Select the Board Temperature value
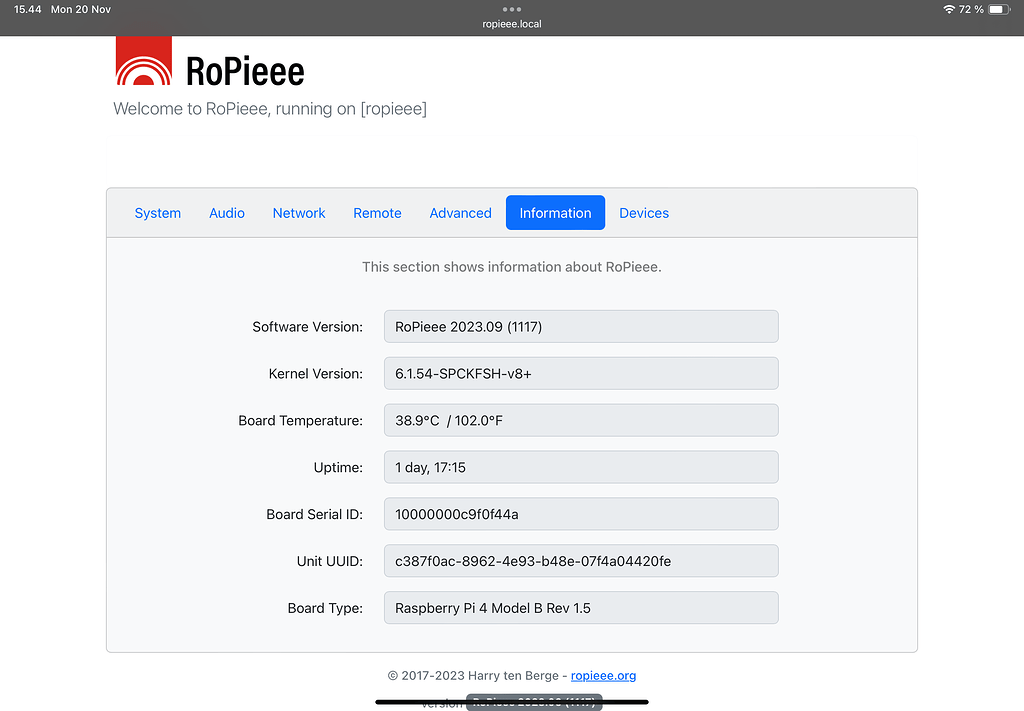This screenshot has width=1024, height=711. click(580, 420)
